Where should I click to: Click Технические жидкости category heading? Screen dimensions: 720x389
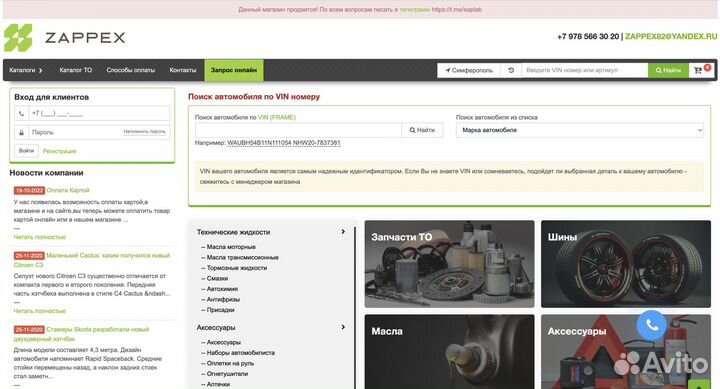[x=233, y=232]
